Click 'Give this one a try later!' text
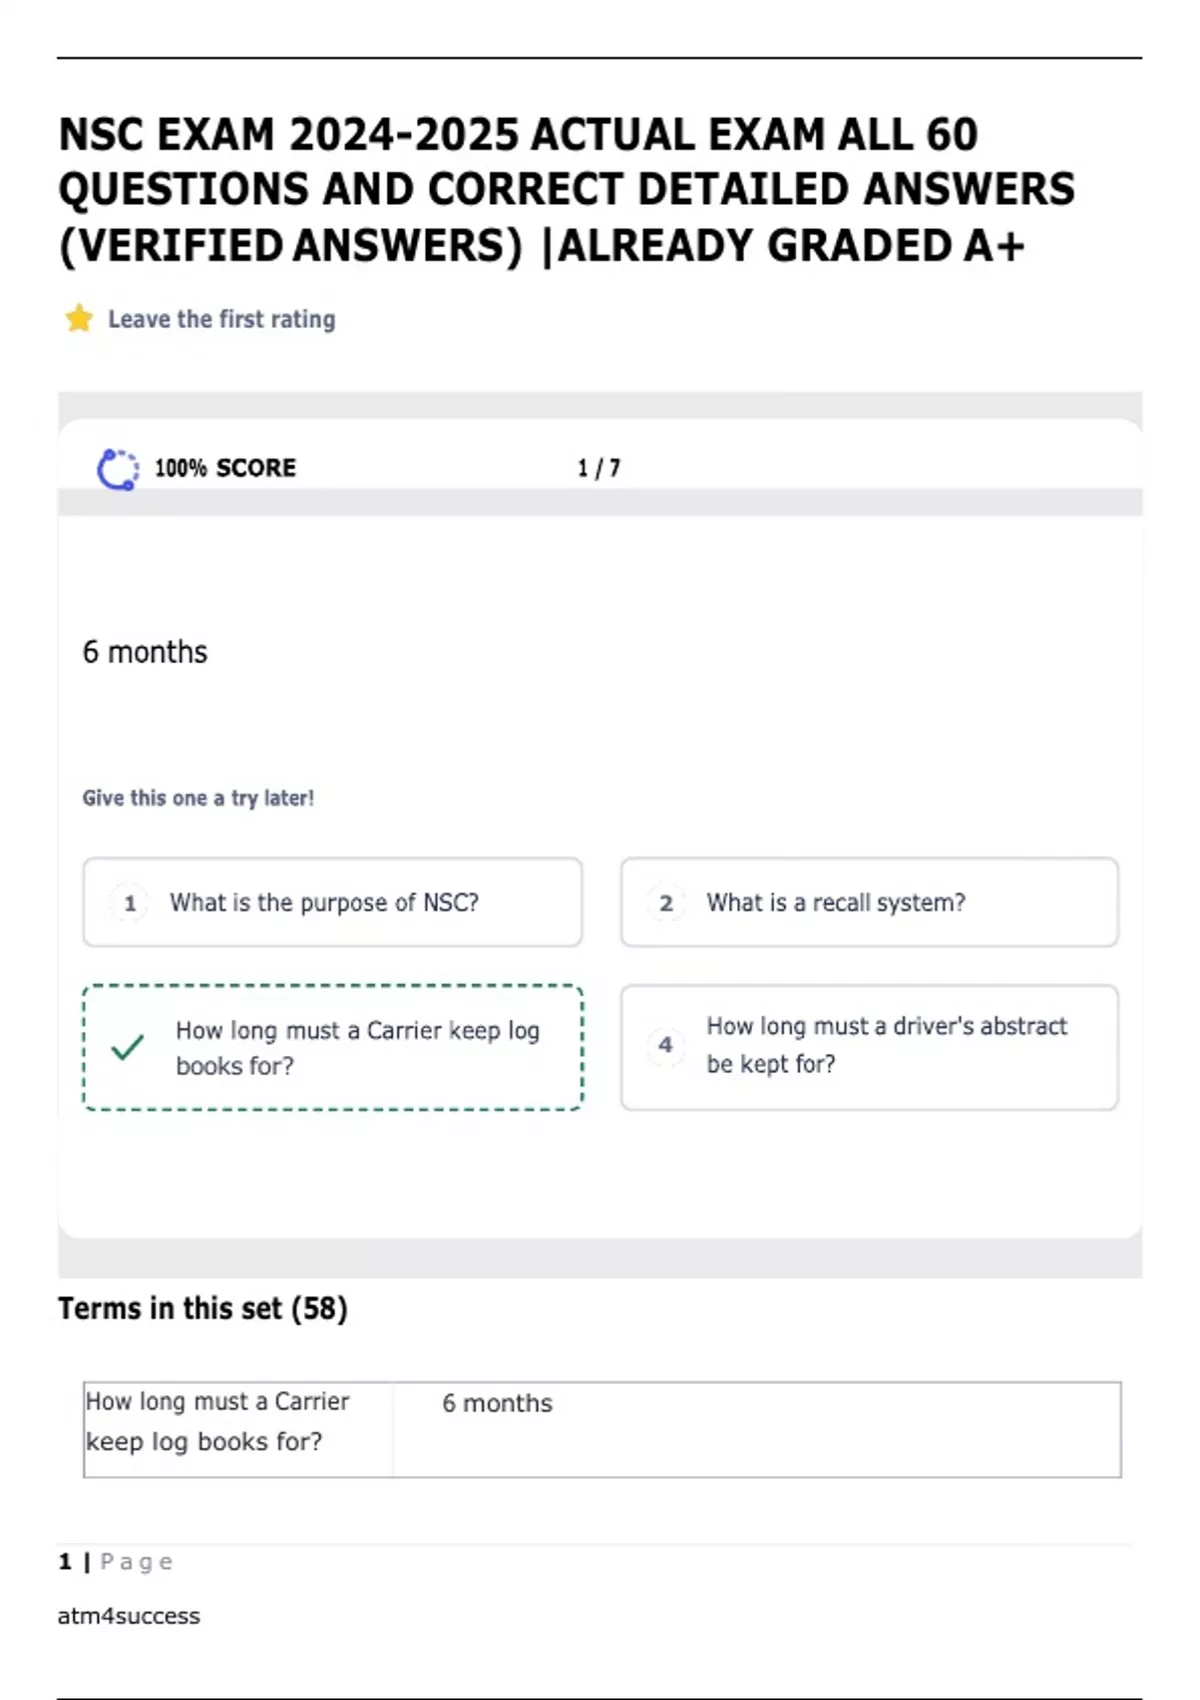The image size is (1200, 1700). click(x=198, y=798)
